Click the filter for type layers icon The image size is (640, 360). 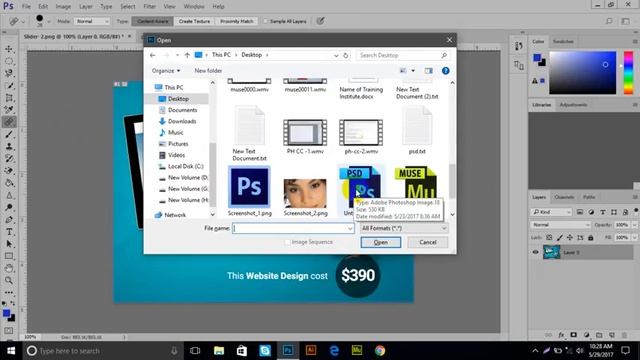coord(603,212)
